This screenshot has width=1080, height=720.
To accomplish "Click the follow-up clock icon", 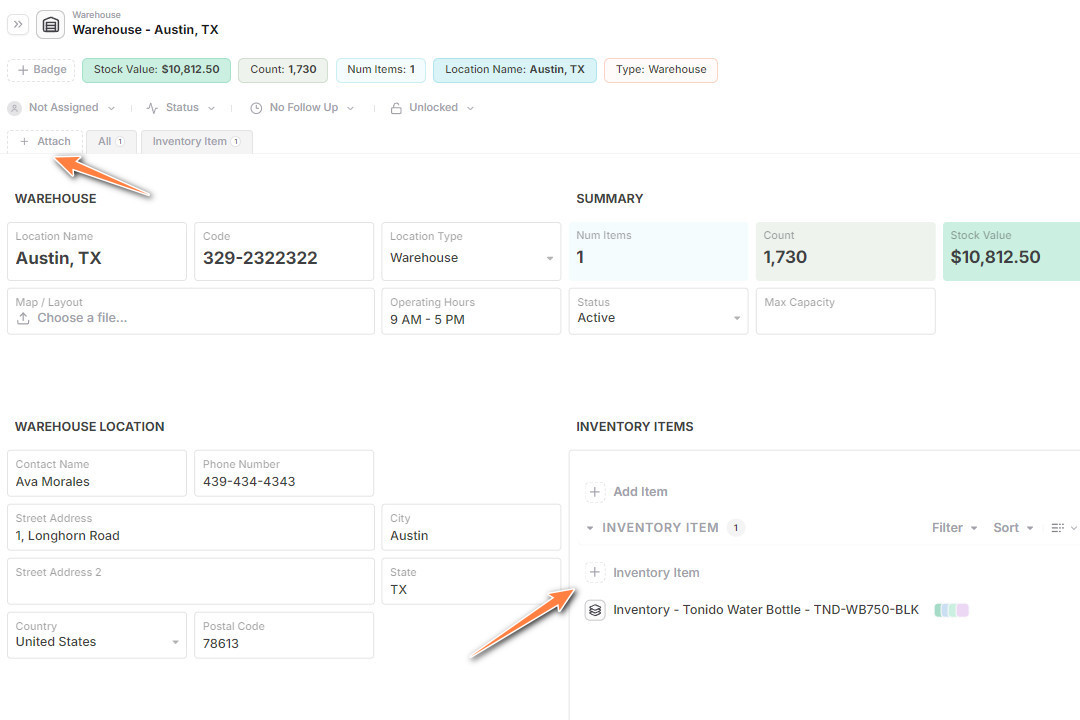I will coord(256,108).
